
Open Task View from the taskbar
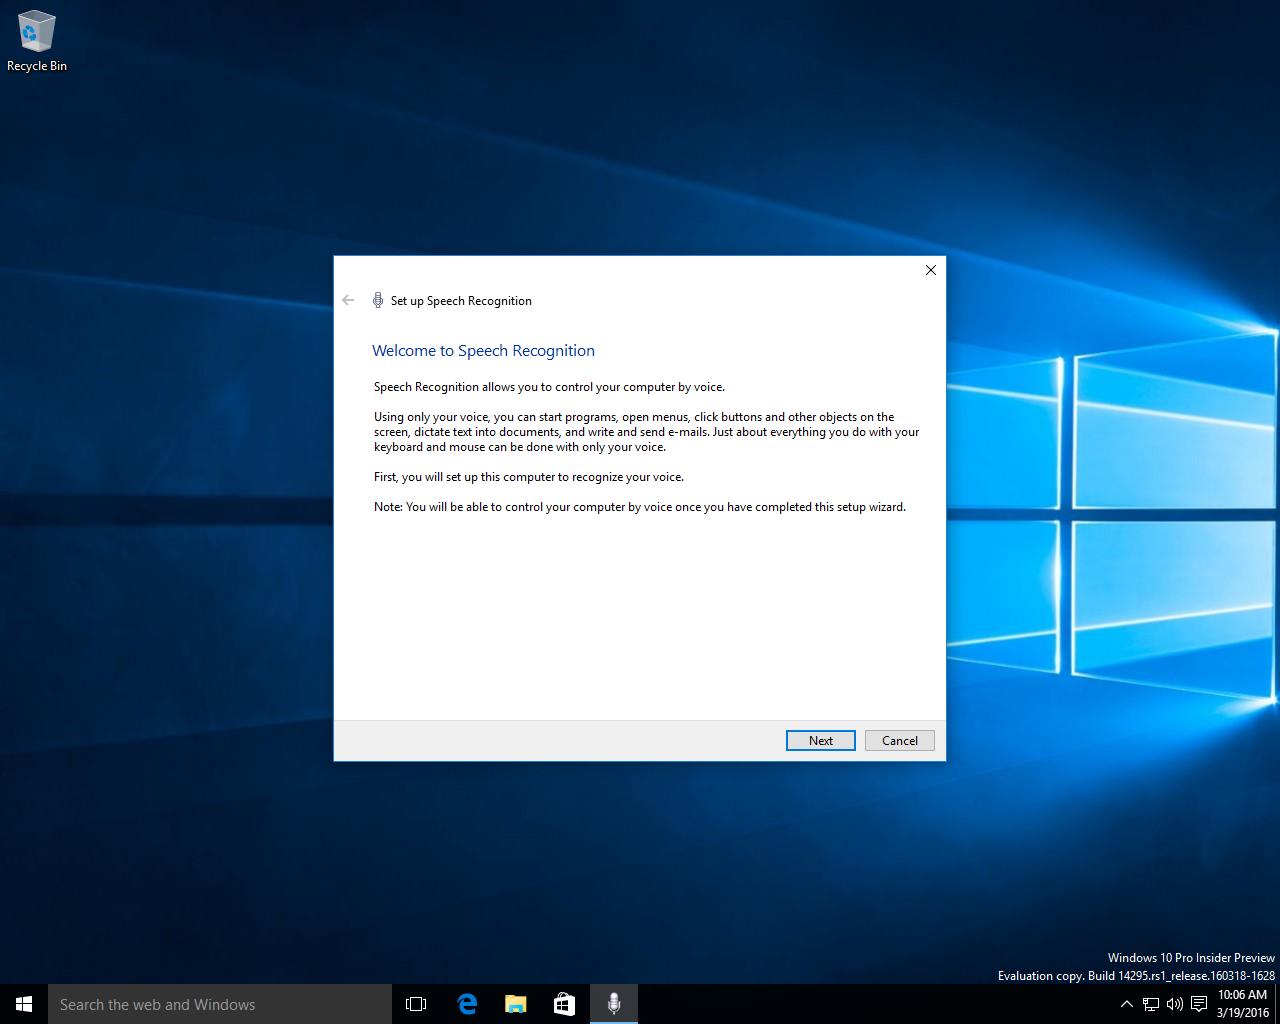point(416,1004)
